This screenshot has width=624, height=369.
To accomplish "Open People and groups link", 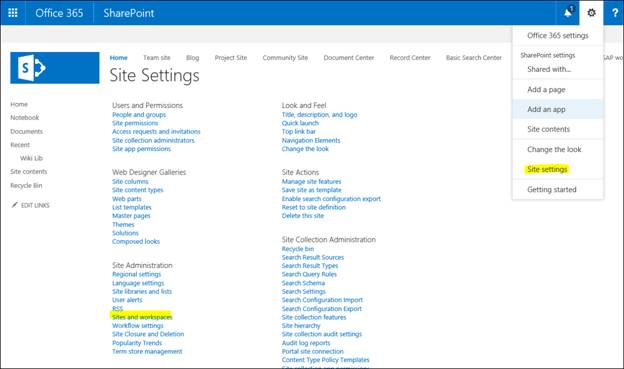I will coord(139,115).
